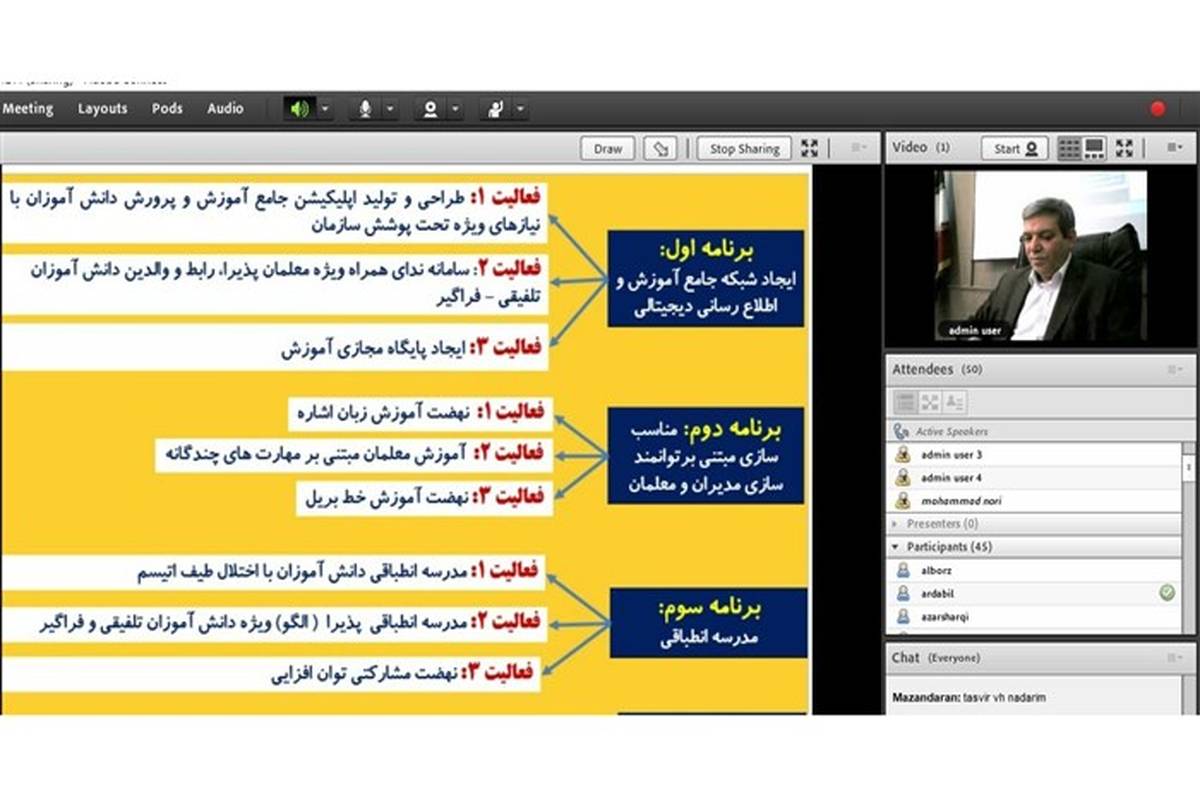Mute the green speaker icon

pos(299,109)
